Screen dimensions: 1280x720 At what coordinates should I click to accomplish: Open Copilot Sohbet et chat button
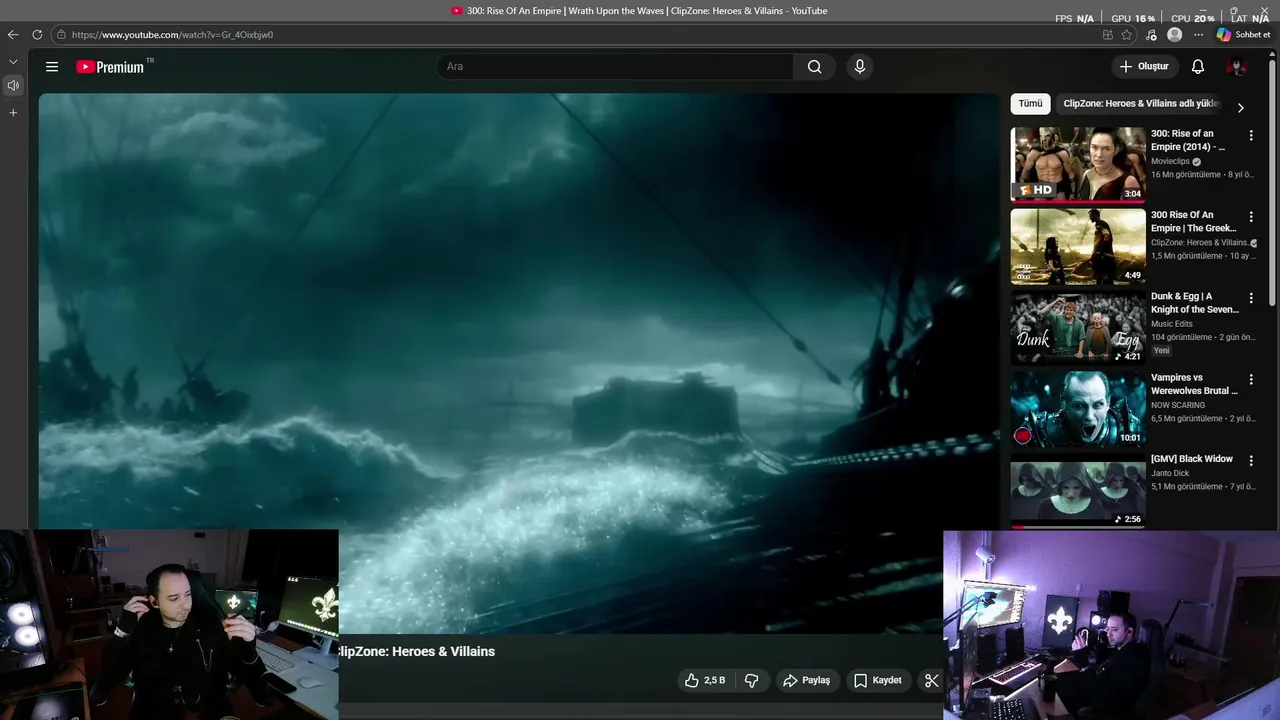tap(1243, 35)
